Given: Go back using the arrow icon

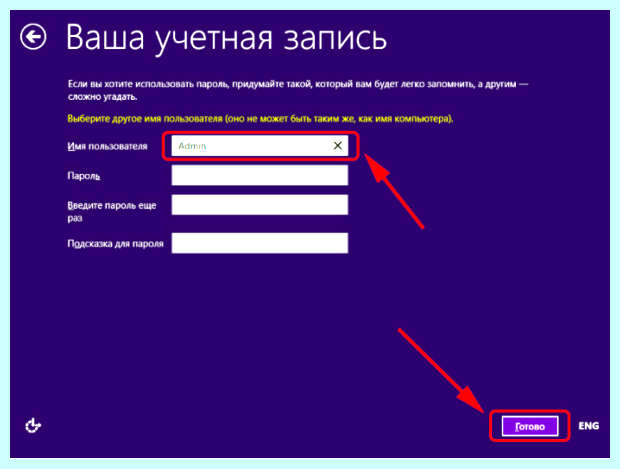Looking at the screenshot, I should click(33, 37).
